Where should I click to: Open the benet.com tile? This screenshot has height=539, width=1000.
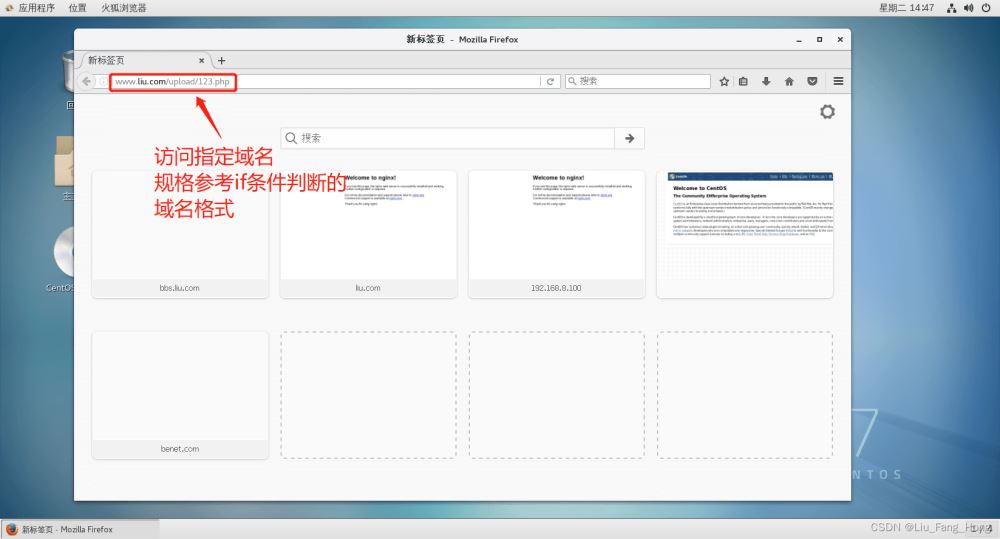click(180, 395)
